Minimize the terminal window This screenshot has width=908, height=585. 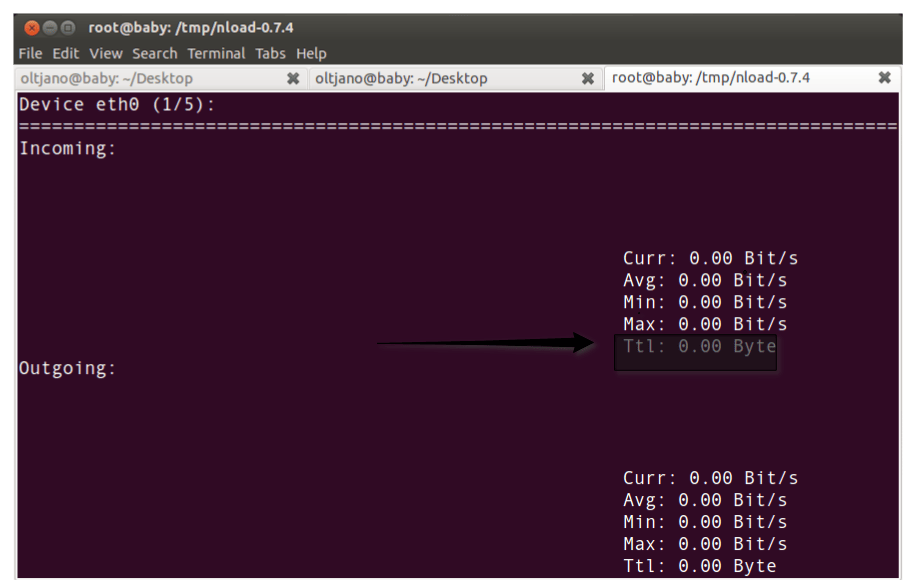[x=50, y=28]
